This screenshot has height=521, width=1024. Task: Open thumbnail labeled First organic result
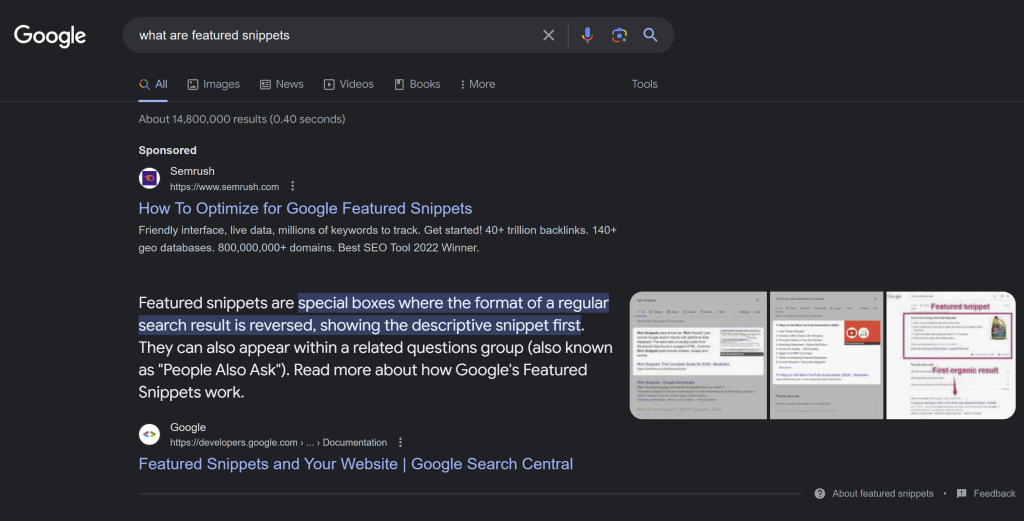tap(950, 355)
